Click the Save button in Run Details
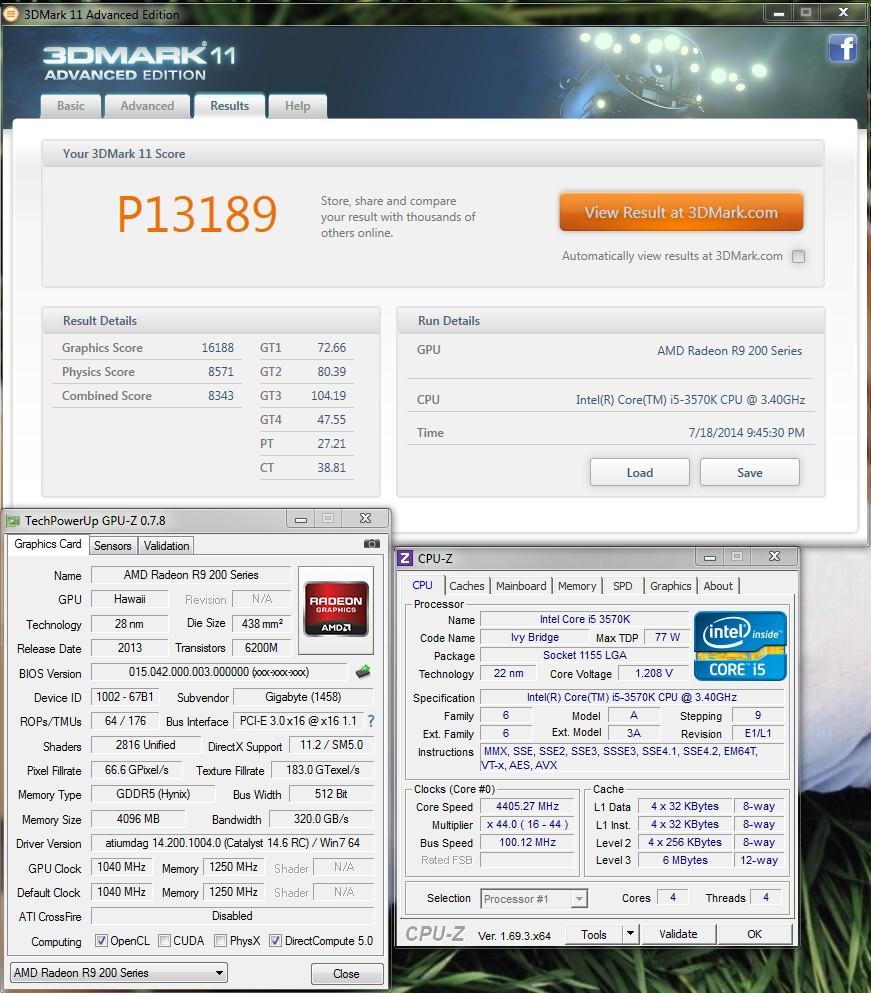Viewport: 871px width, 993px height. (750, 472)
